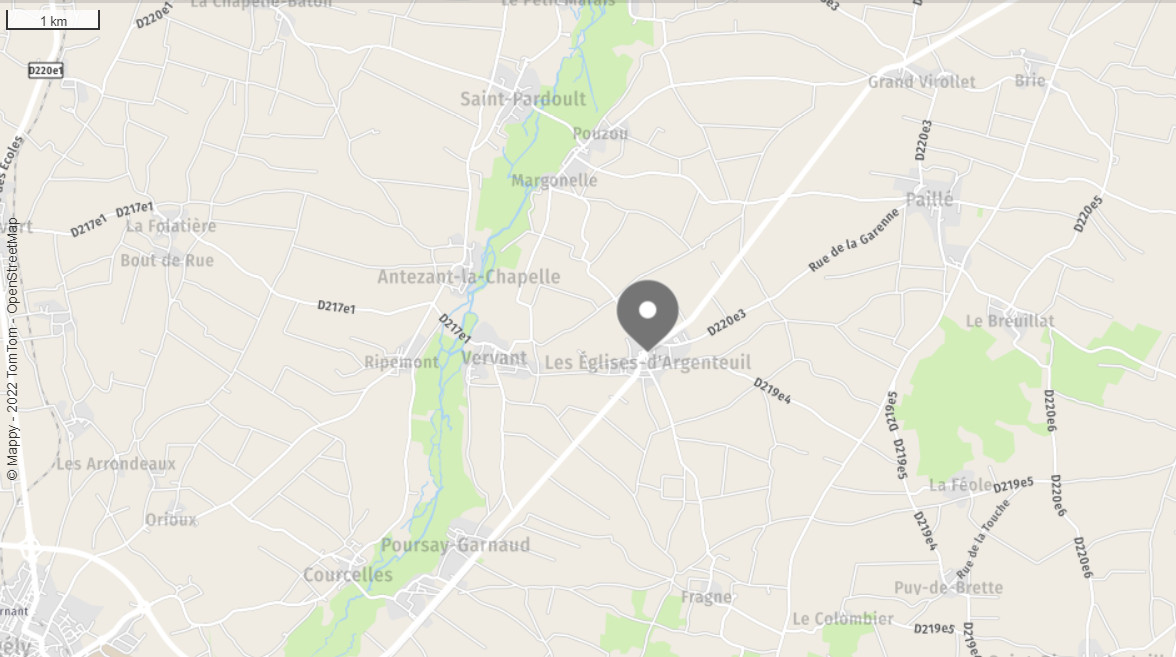Select the Puy-de-Brette place label

948,588
